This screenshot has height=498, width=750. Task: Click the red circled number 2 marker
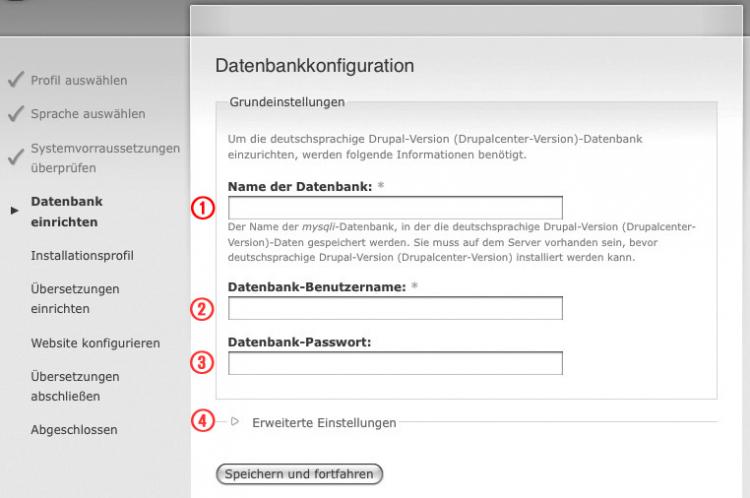203,309
